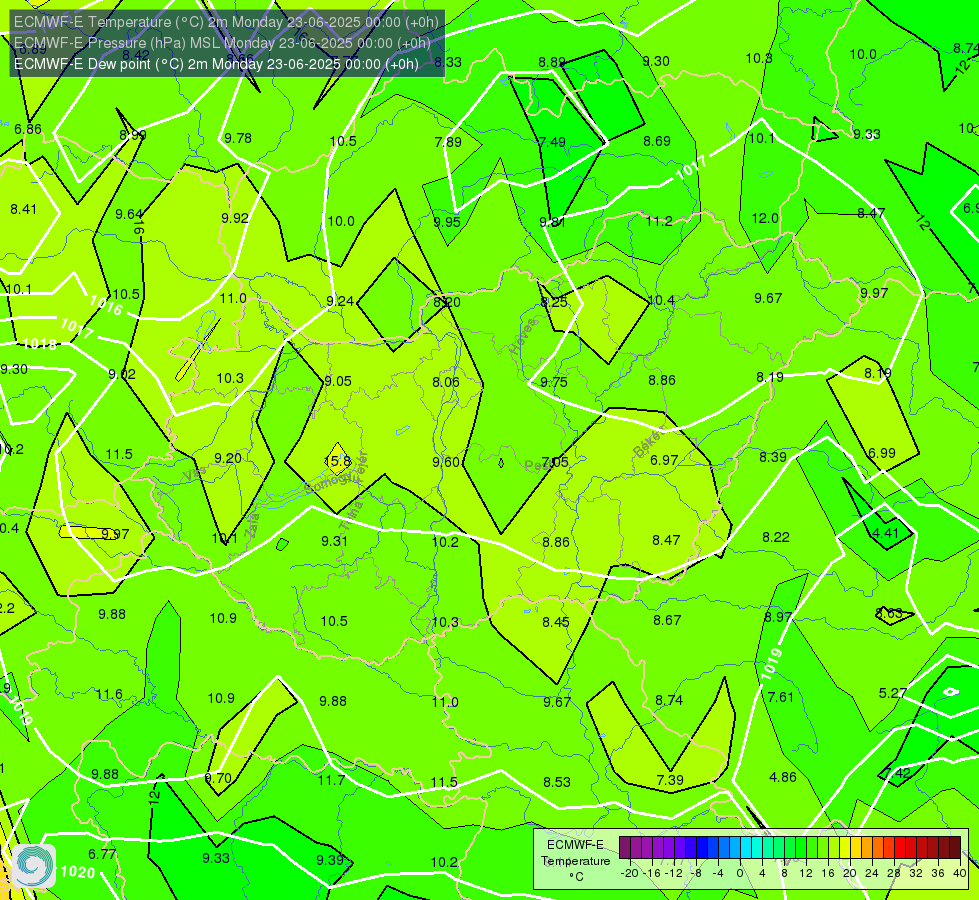Click the 8.06 temperature value
This screenshot has width=979, height=900.
[x=446, y=382]
